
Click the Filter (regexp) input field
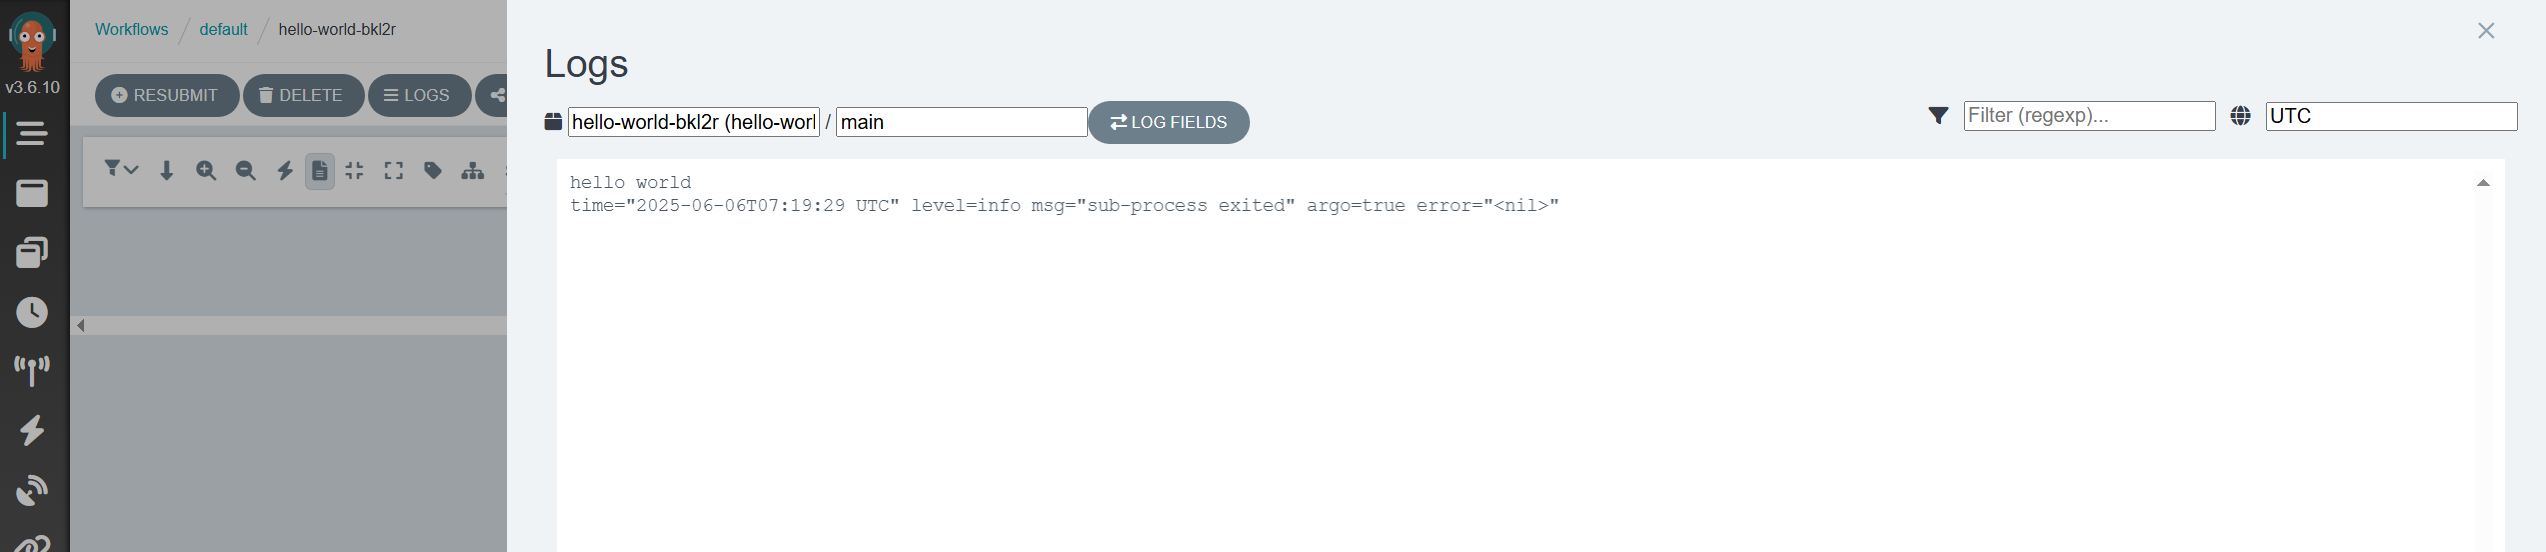point(2088,116)
